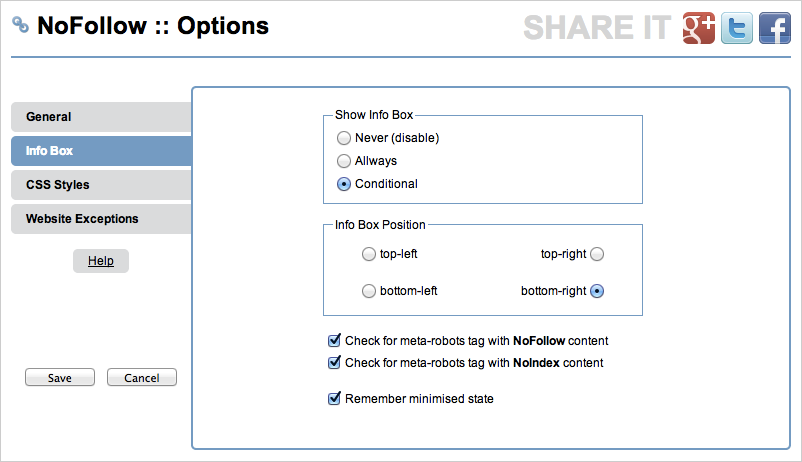Screen dimensions: 802x462
Task: Save the options
Action: pyautogui.click(x=60, y=378)
